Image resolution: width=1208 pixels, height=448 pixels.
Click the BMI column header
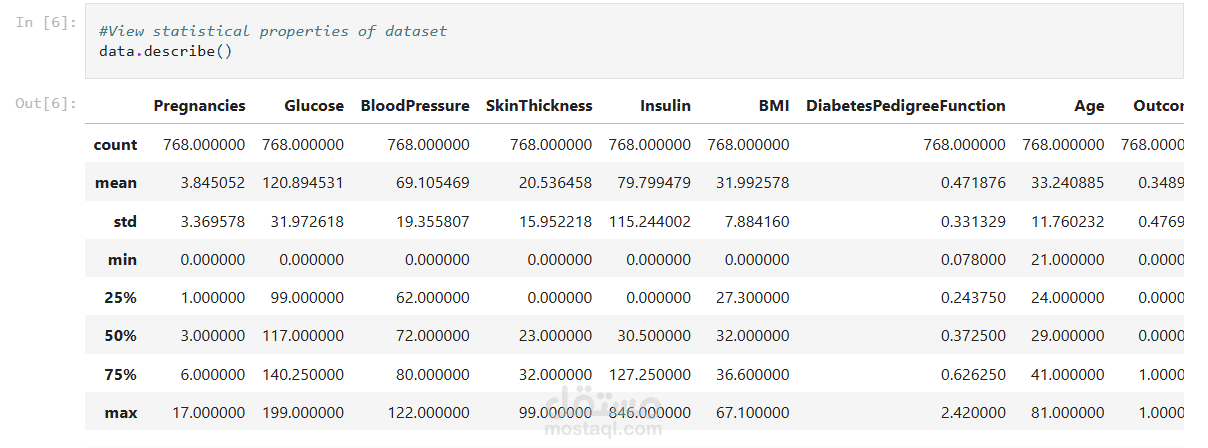coord(774,106)
